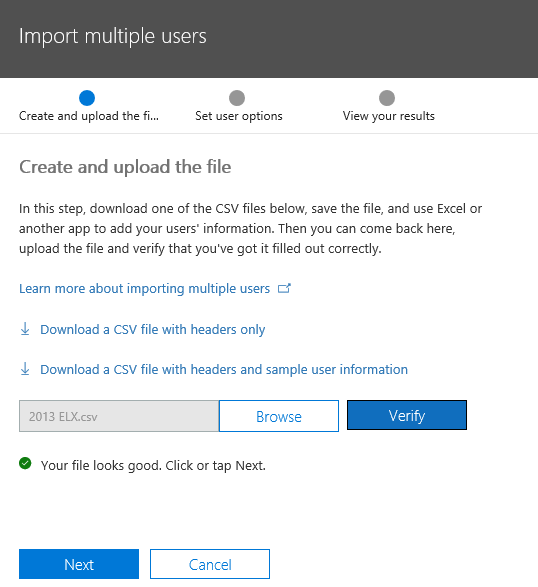This screenshot has height=587, width=538.
Task: Select the 'Create and upload the fi...' step label
Action: pos(89,116)
